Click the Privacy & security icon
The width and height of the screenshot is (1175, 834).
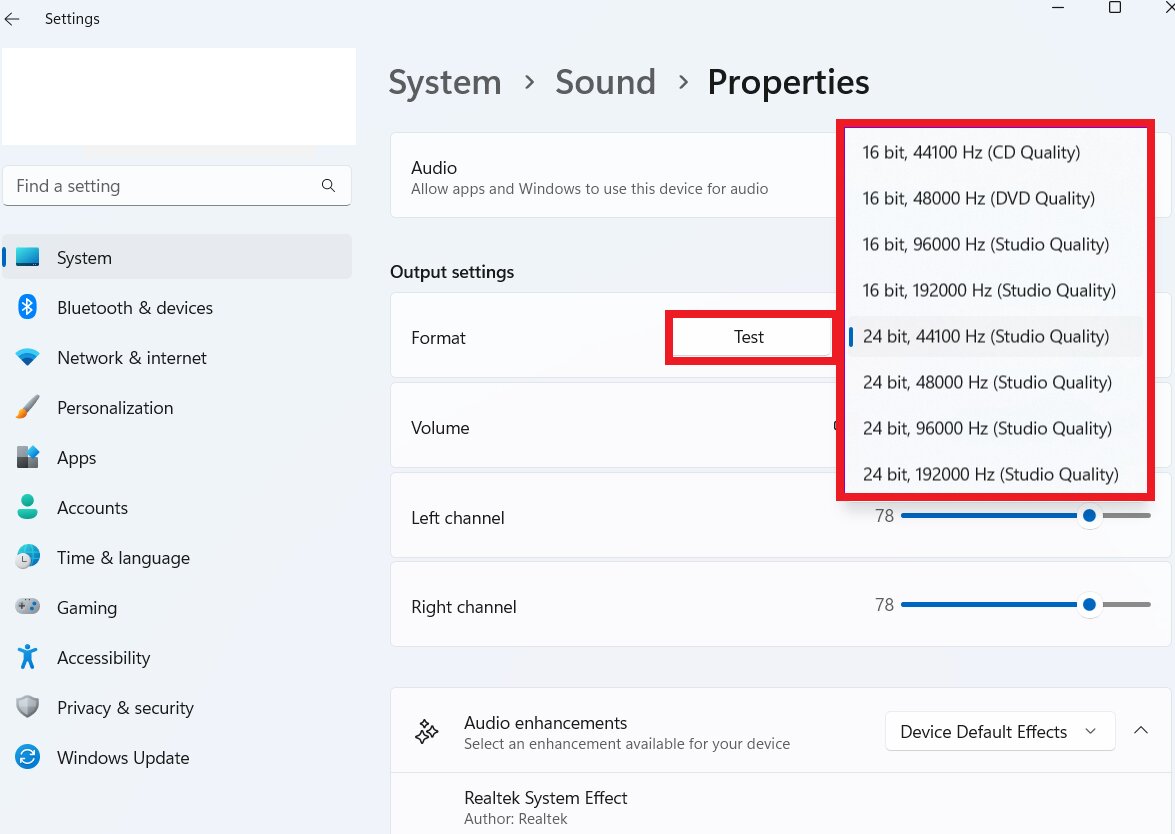(27, 707)
